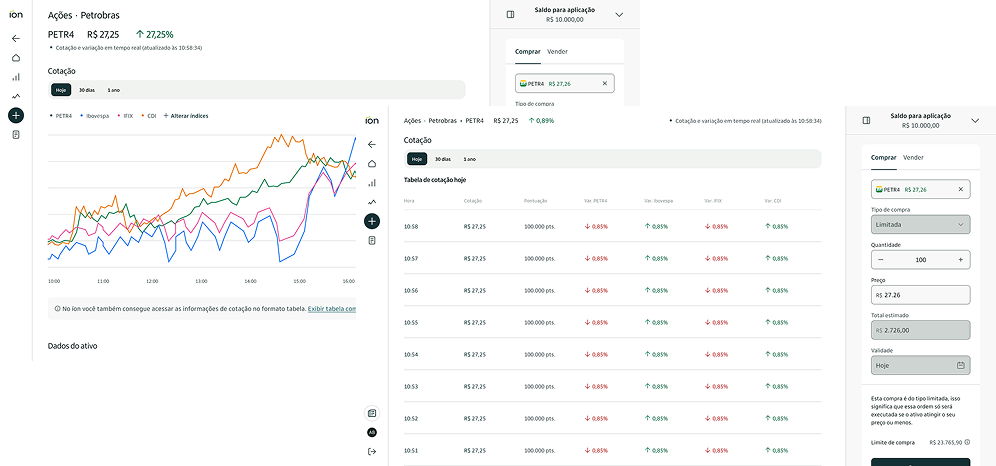Click the Var. Ibovespa column header
The width and height of the screenshot is (996, 466).
click(658, 201)
